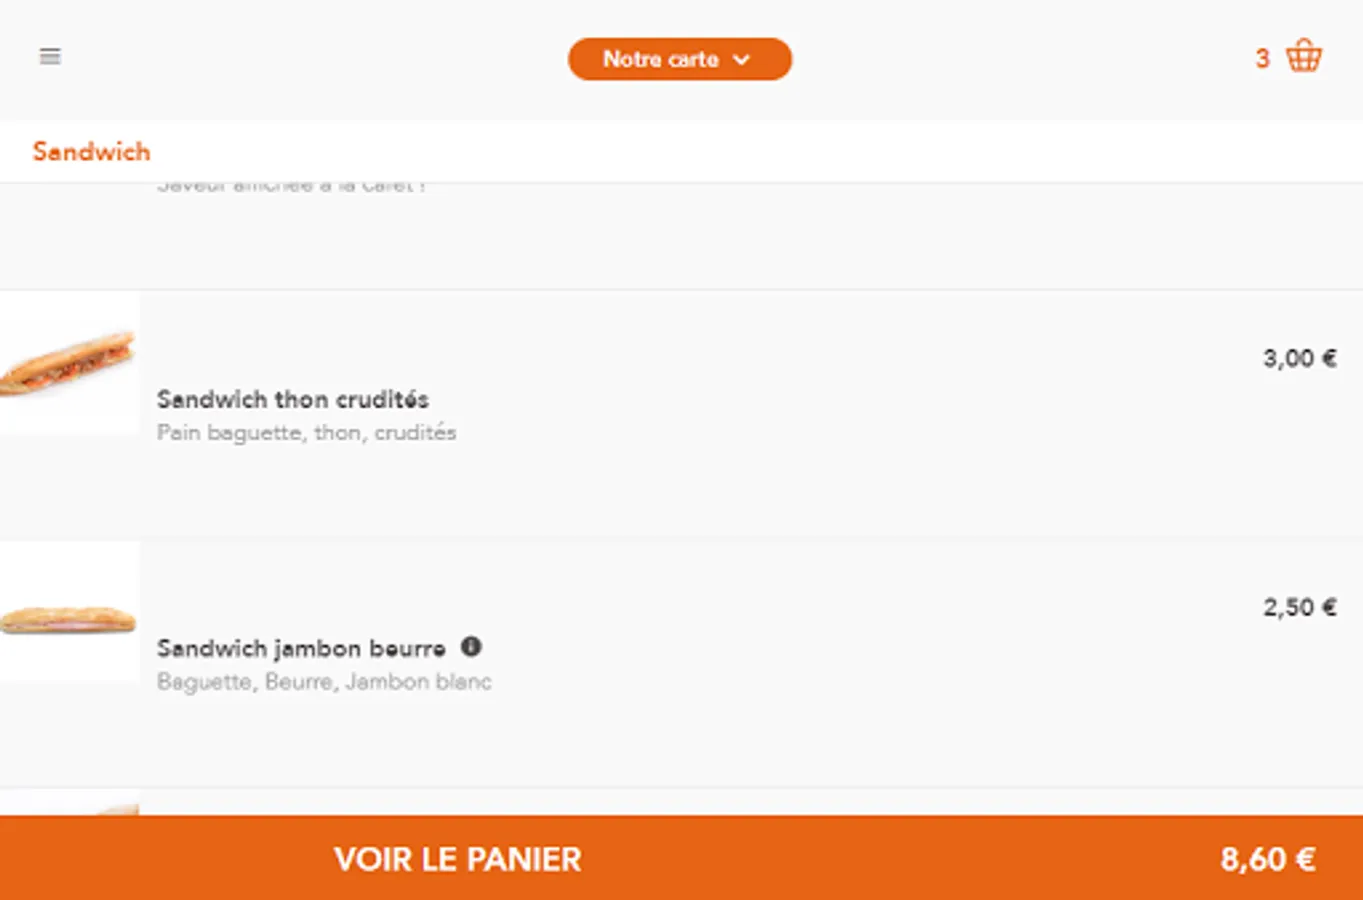This screenshot has width=1363, height=900.
Task: Show info for Sandwich jambon beurre
Action: 471,647
